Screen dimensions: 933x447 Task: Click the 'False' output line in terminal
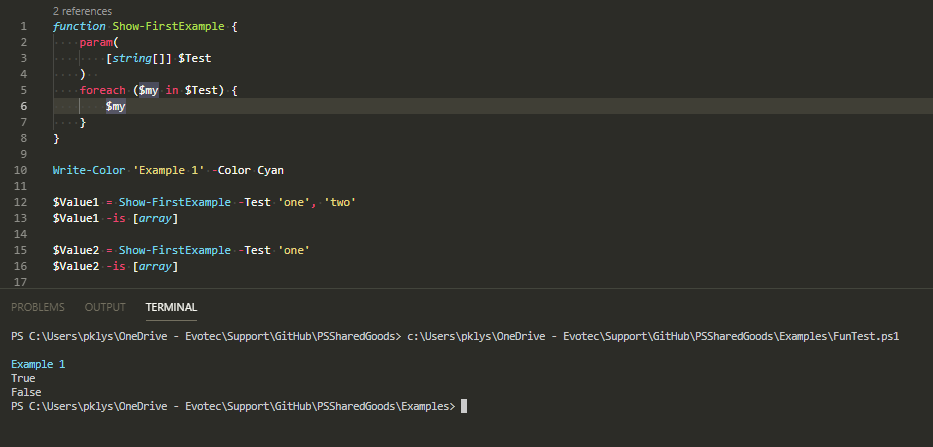(x=26, y=392)
